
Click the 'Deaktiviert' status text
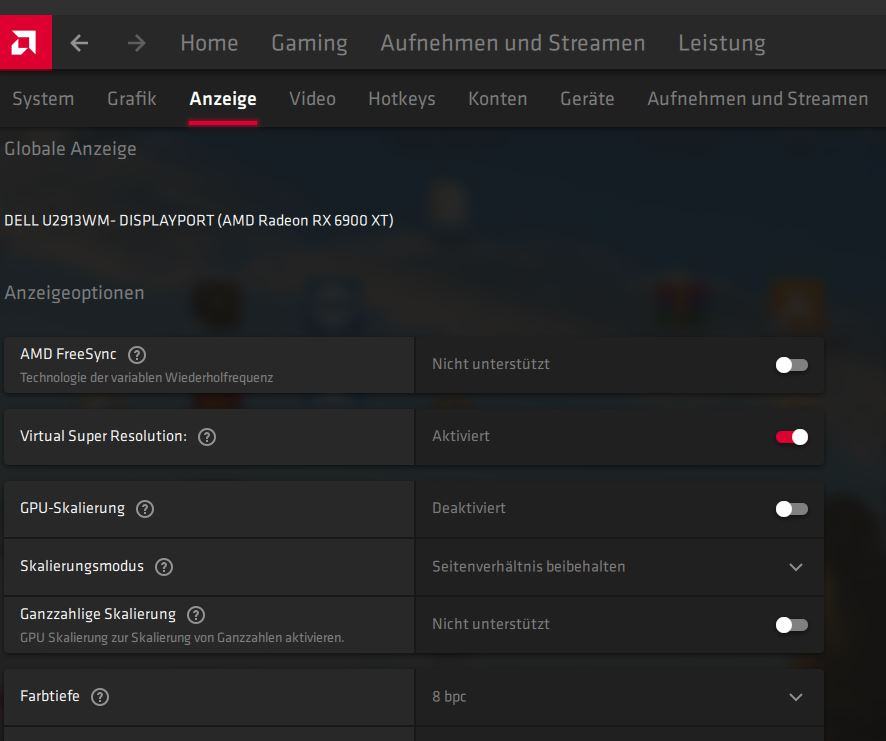(469, 508)
